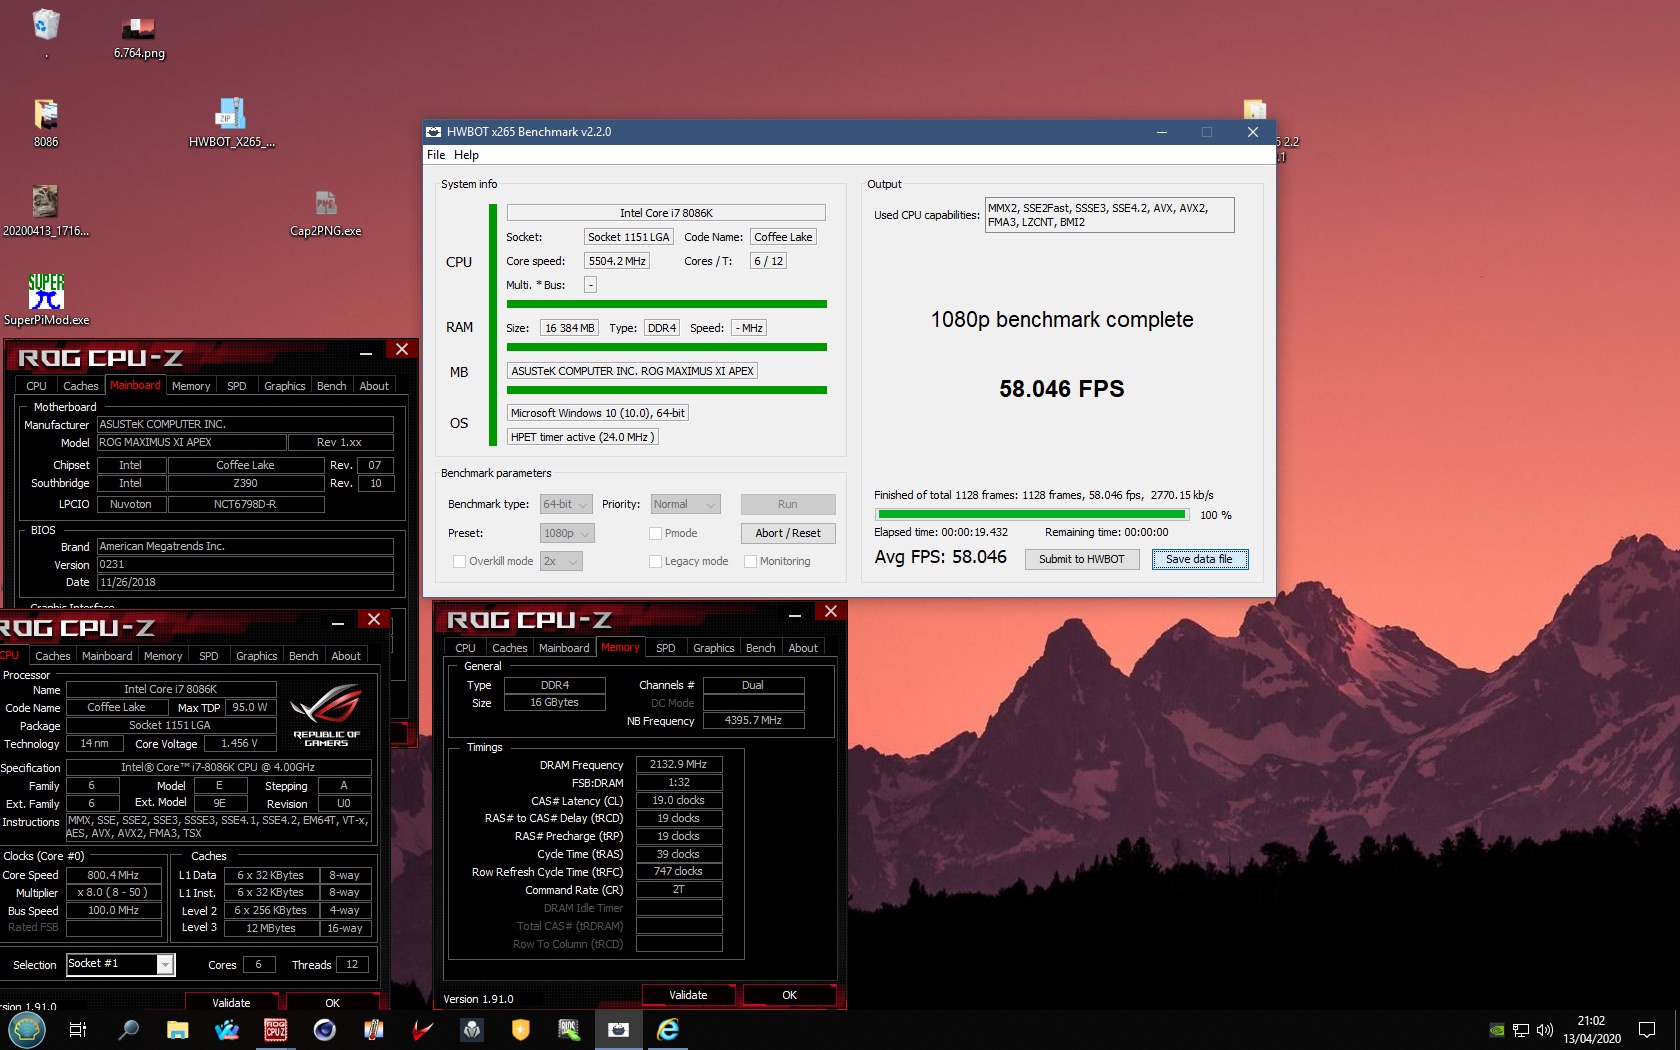
Task: Open Caches tab in CPU-Z processor window
Action: pos(52,656)
